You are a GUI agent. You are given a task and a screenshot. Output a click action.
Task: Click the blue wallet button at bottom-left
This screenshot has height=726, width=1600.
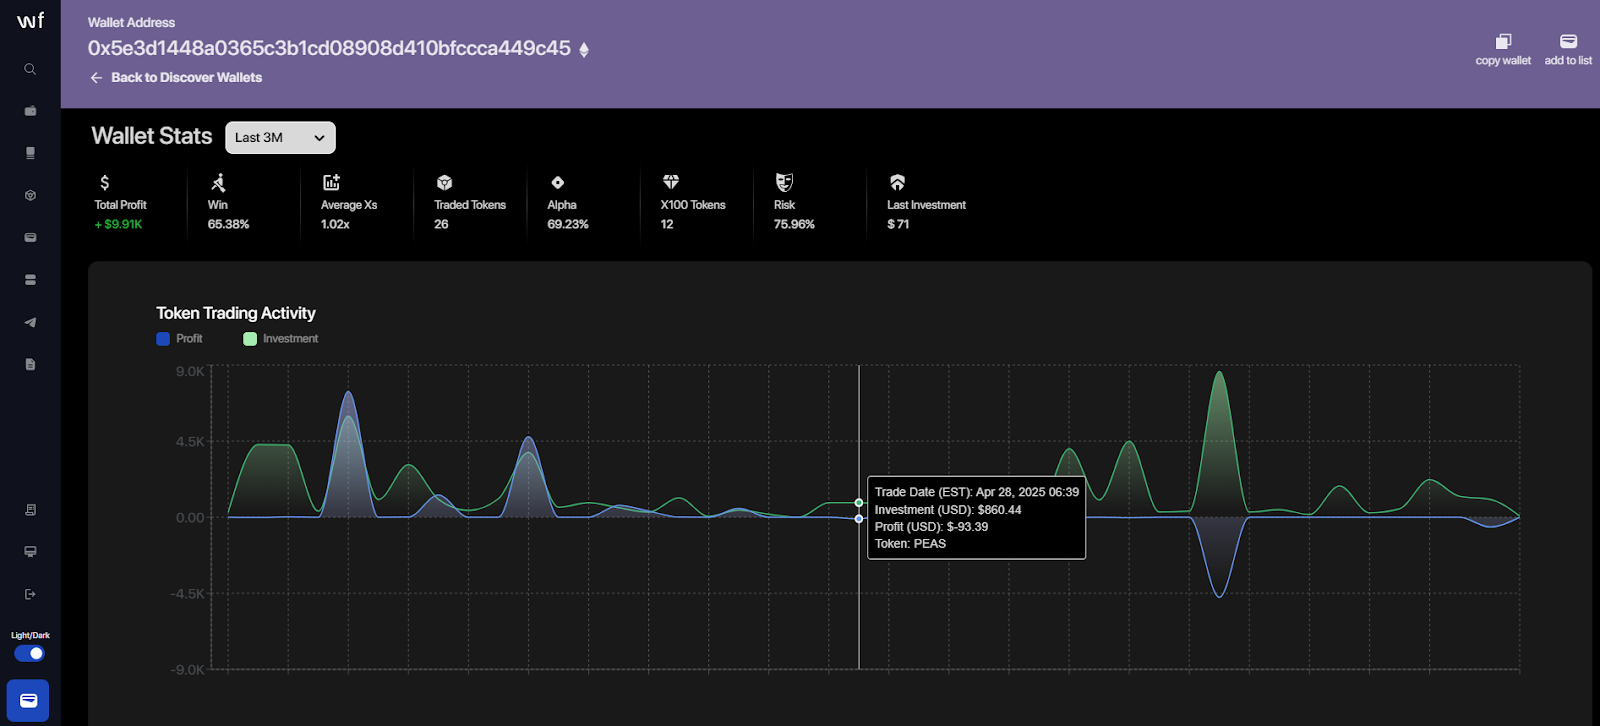[x=28, y=701]
